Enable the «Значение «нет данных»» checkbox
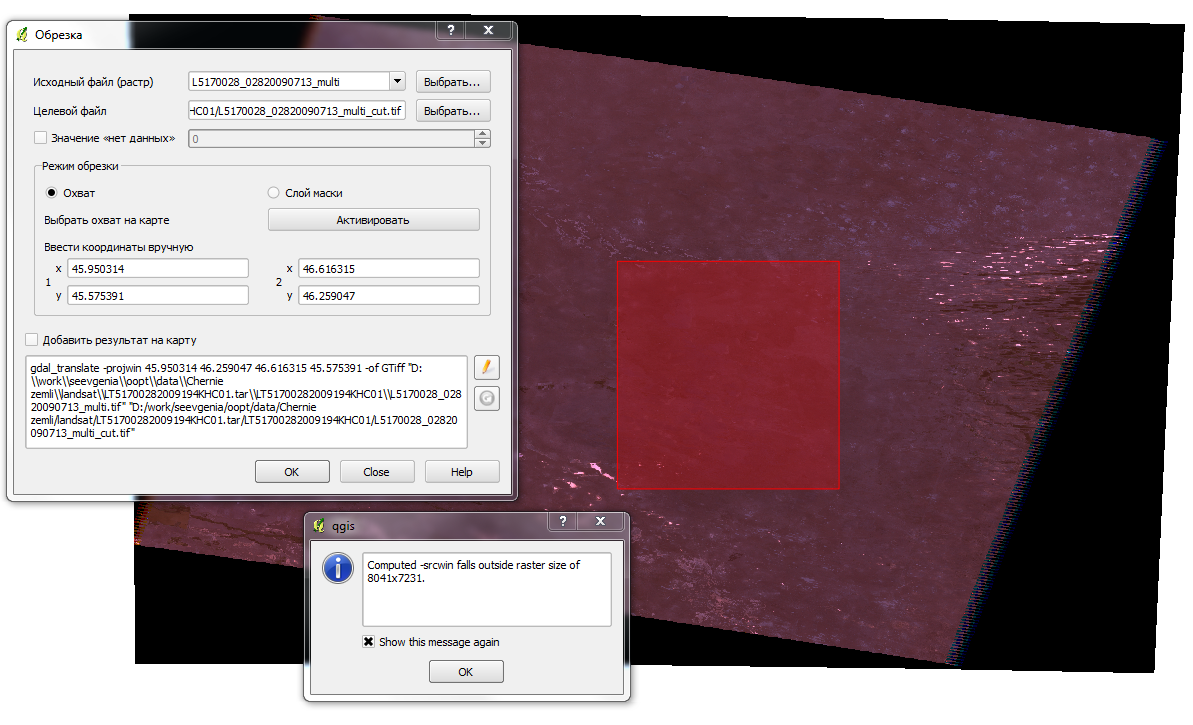Screen dimensions: 1193x725 40,138
